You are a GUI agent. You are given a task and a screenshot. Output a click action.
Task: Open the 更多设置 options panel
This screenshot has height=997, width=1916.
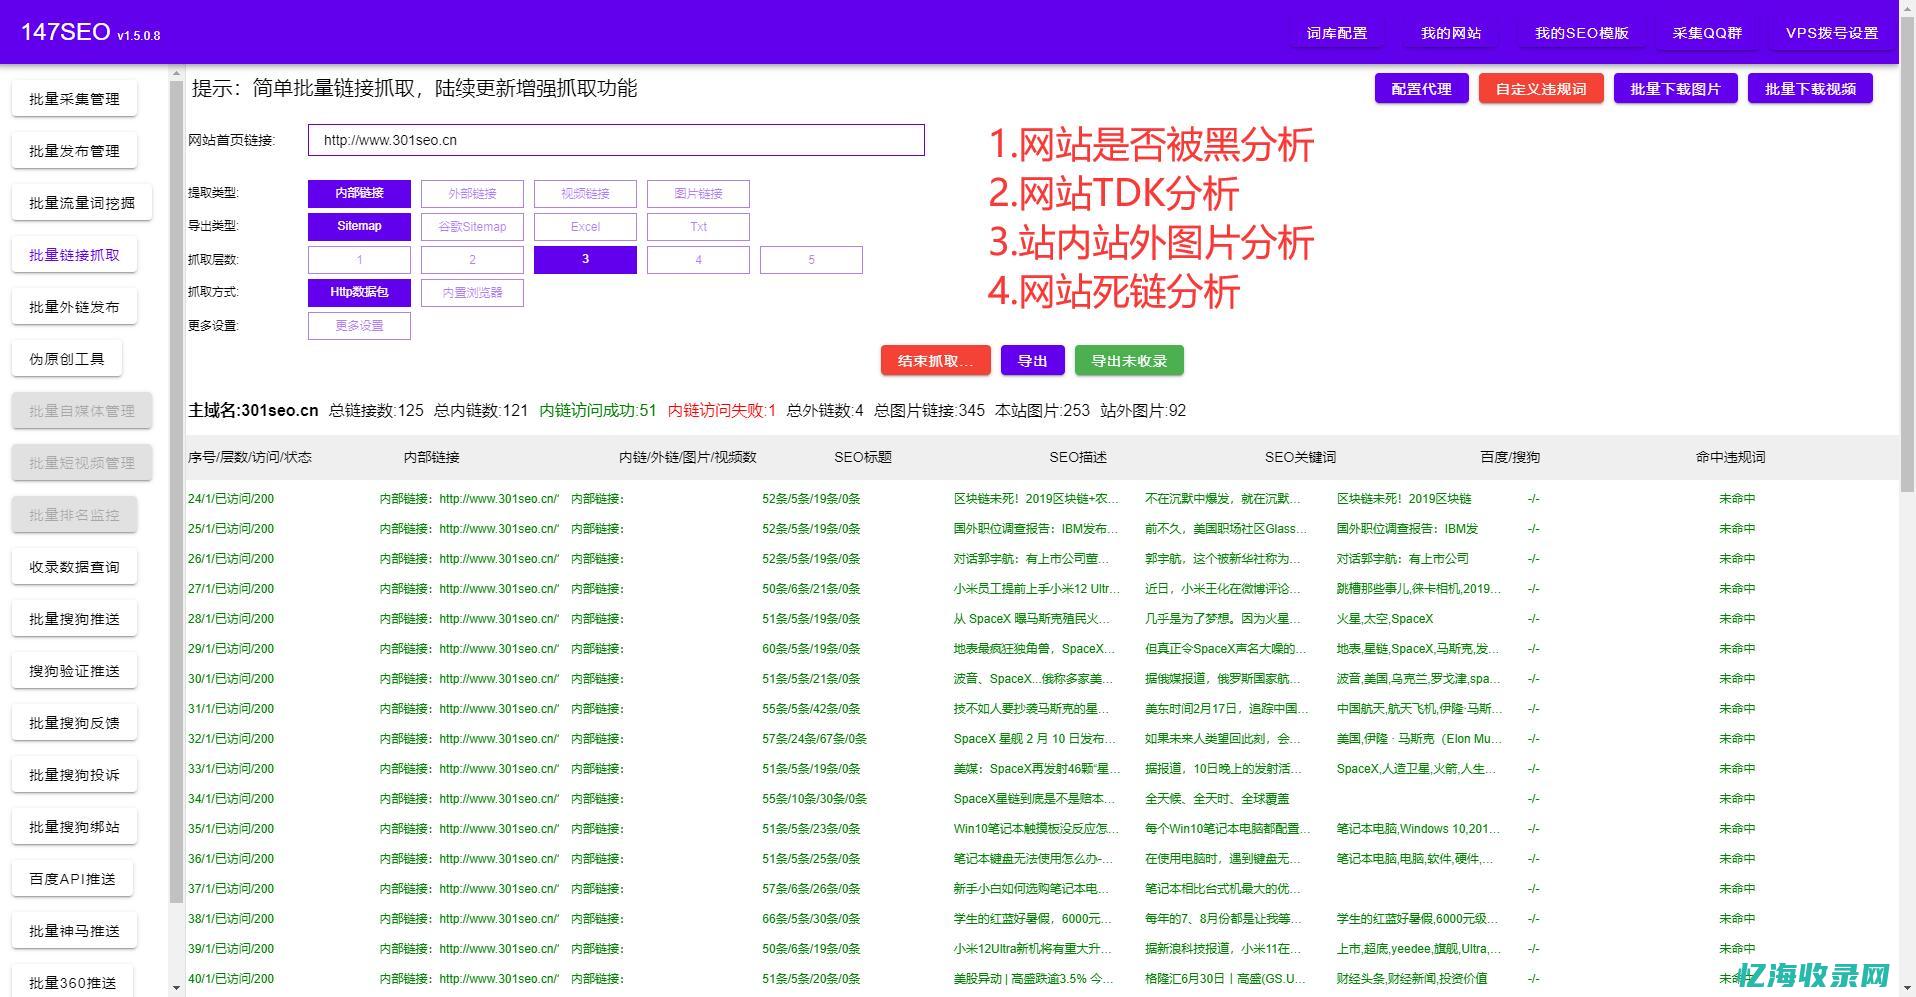tap(359, 325)
